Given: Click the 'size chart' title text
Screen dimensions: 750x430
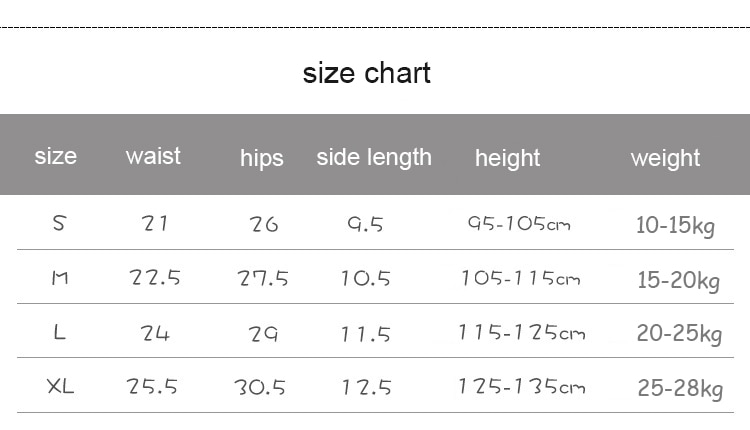Looking at the screenshot, I should click(x=366, y=73).
